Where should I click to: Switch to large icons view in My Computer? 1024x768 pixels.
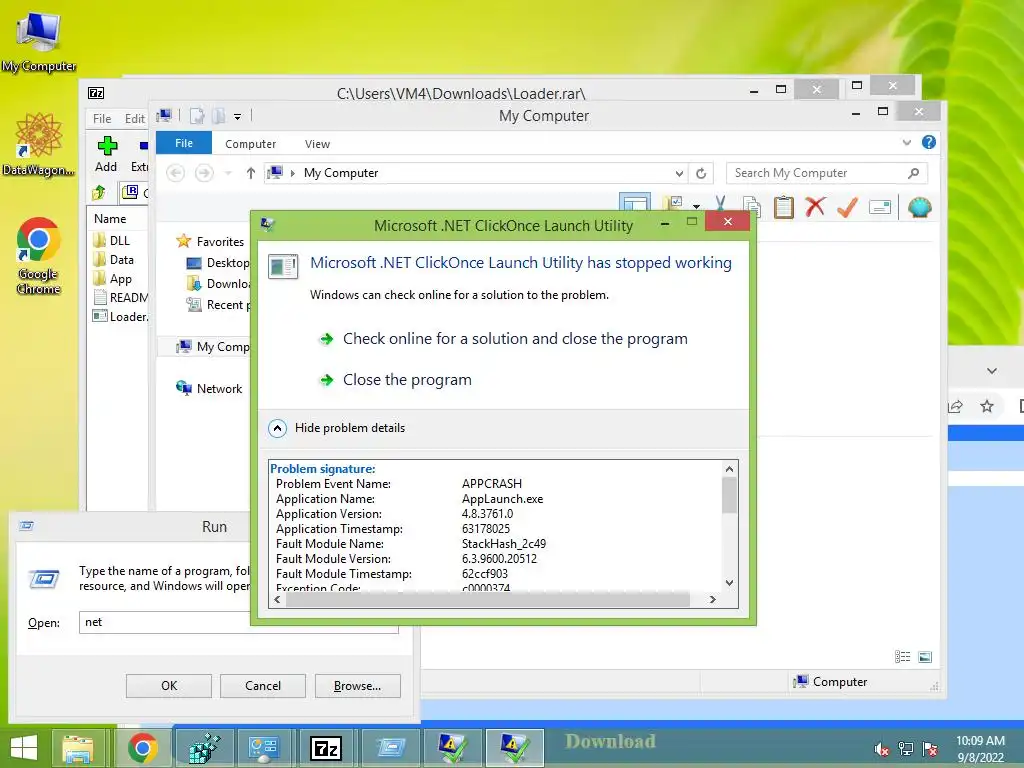tap(925, 656)
